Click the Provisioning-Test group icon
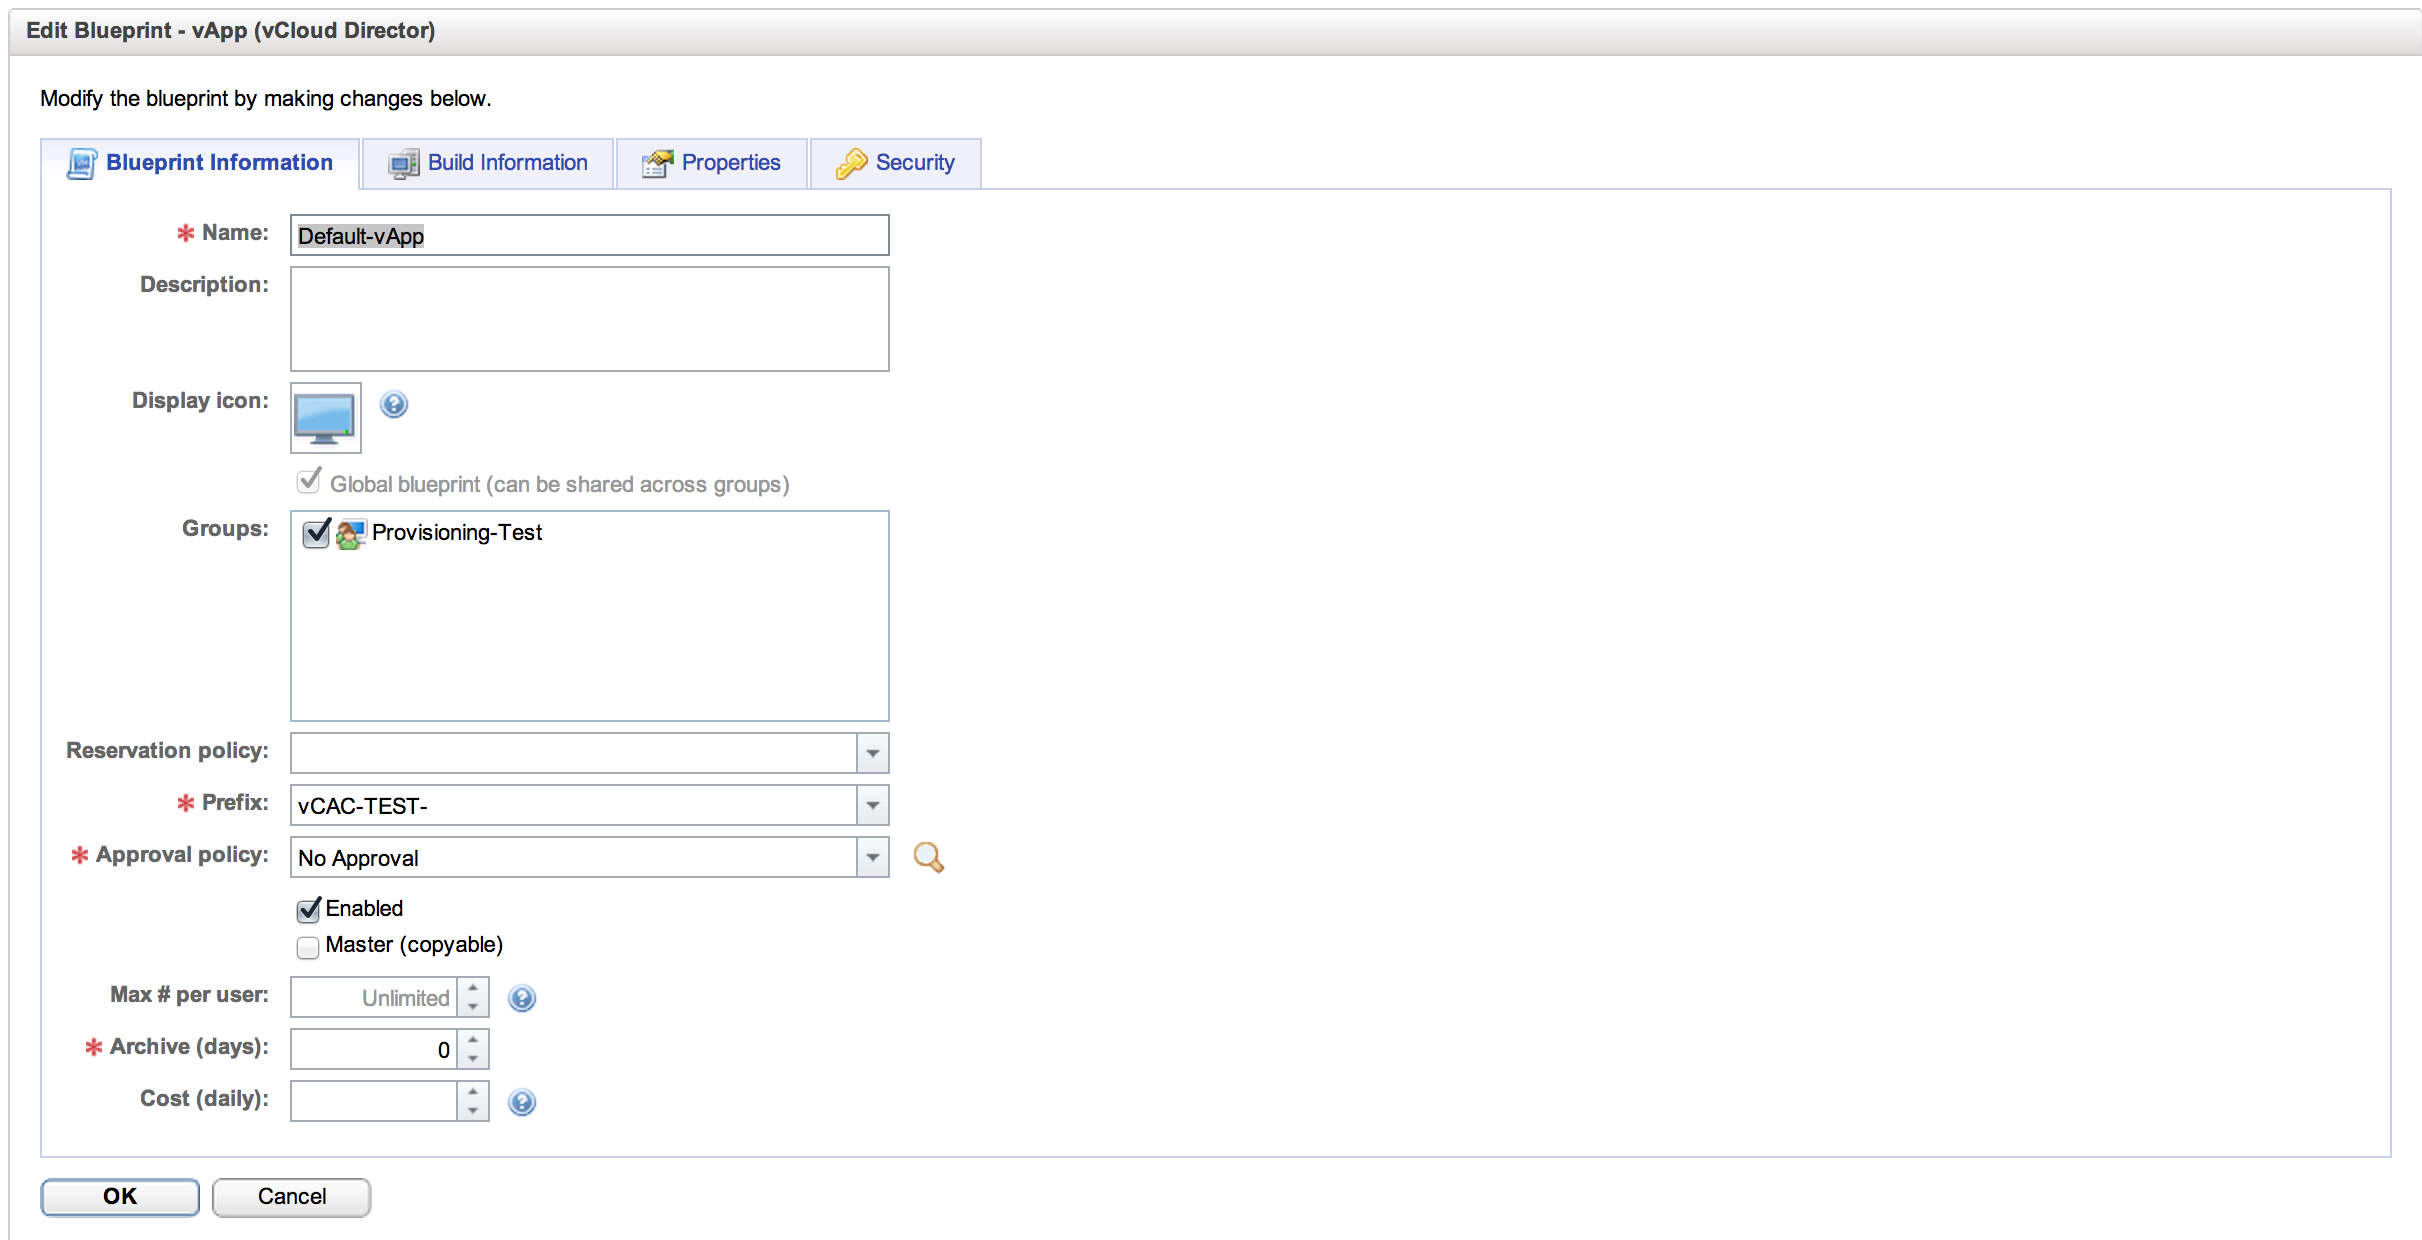The height and width of the screenshot is (1240, 2422). pos(350,533)
